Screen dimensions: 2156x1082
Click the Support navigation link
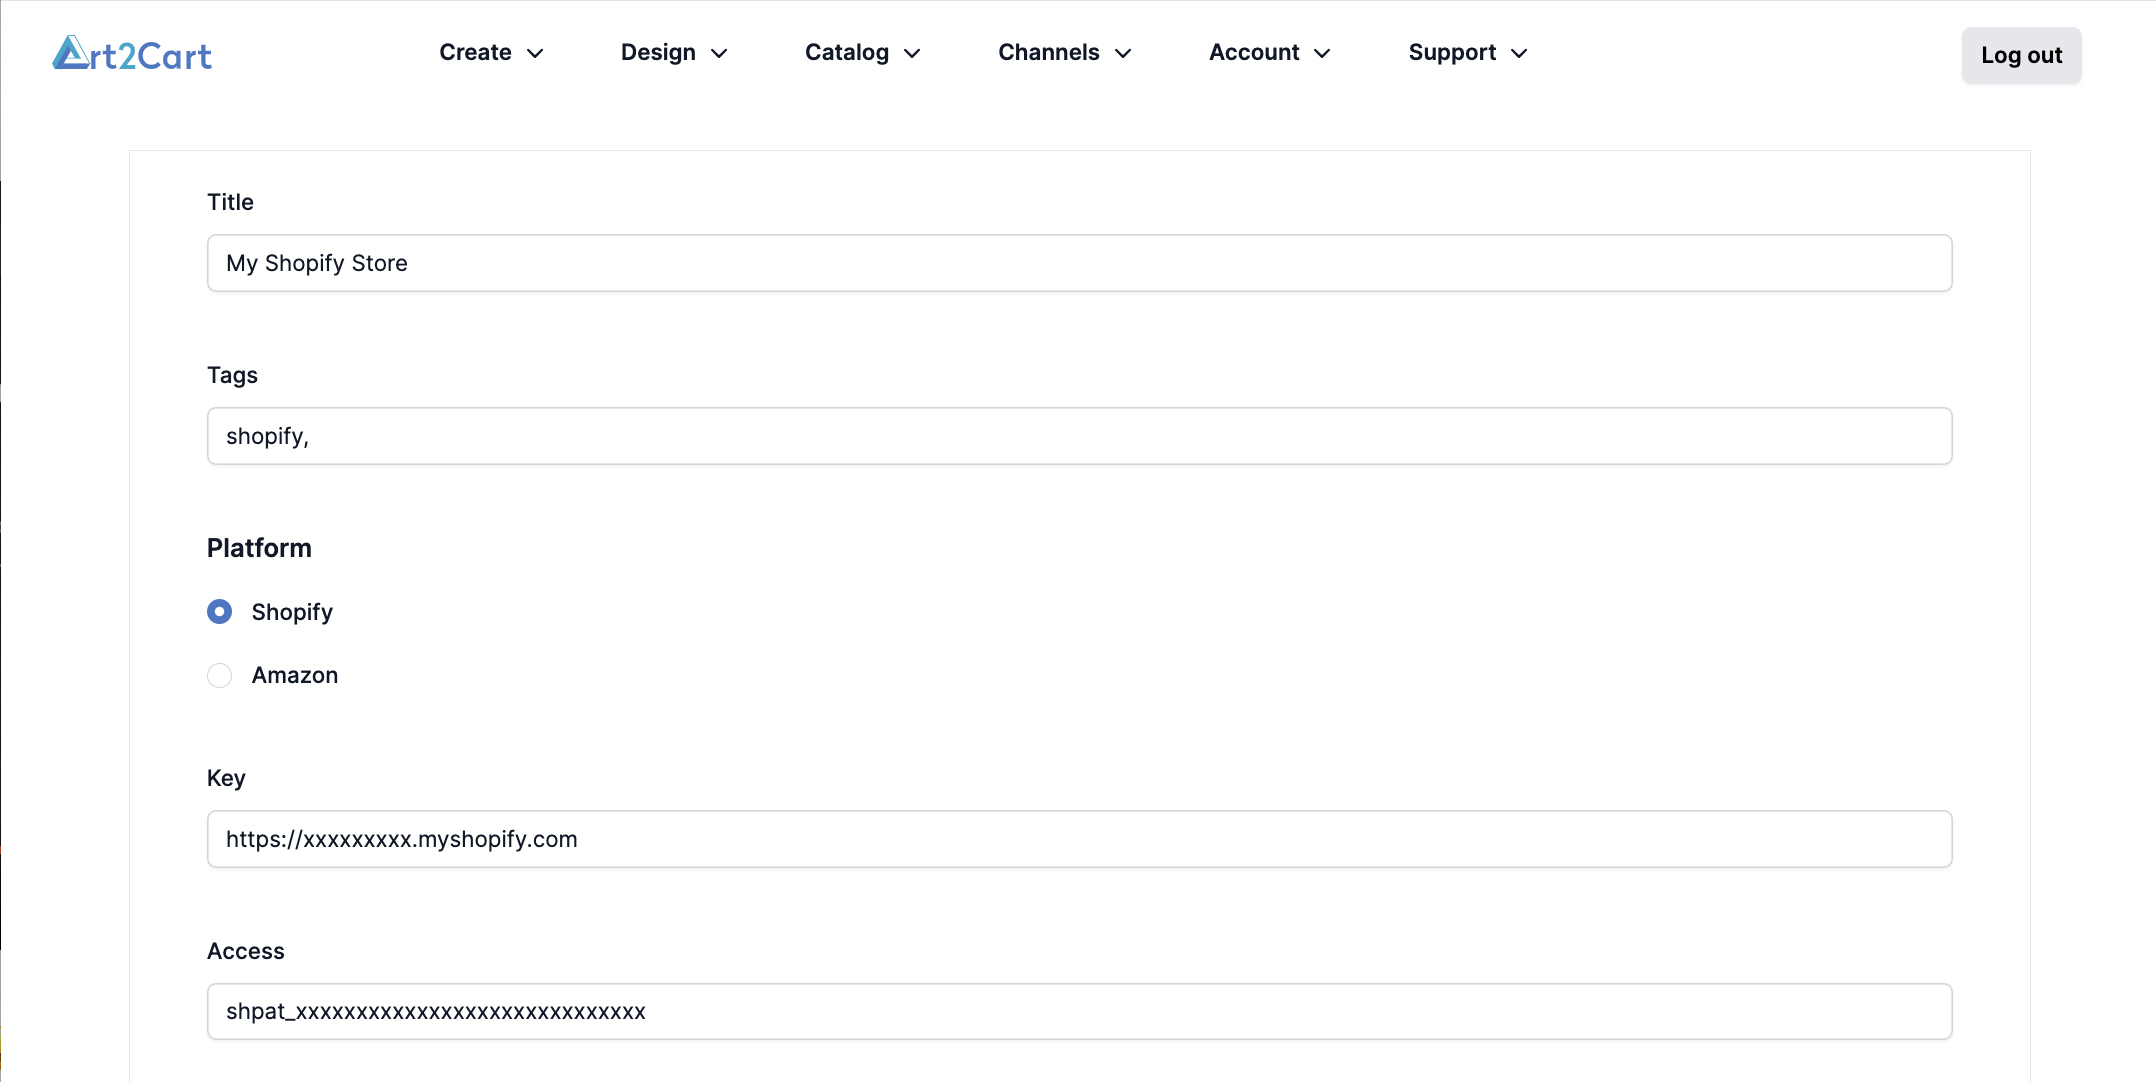pos(1452,52)
